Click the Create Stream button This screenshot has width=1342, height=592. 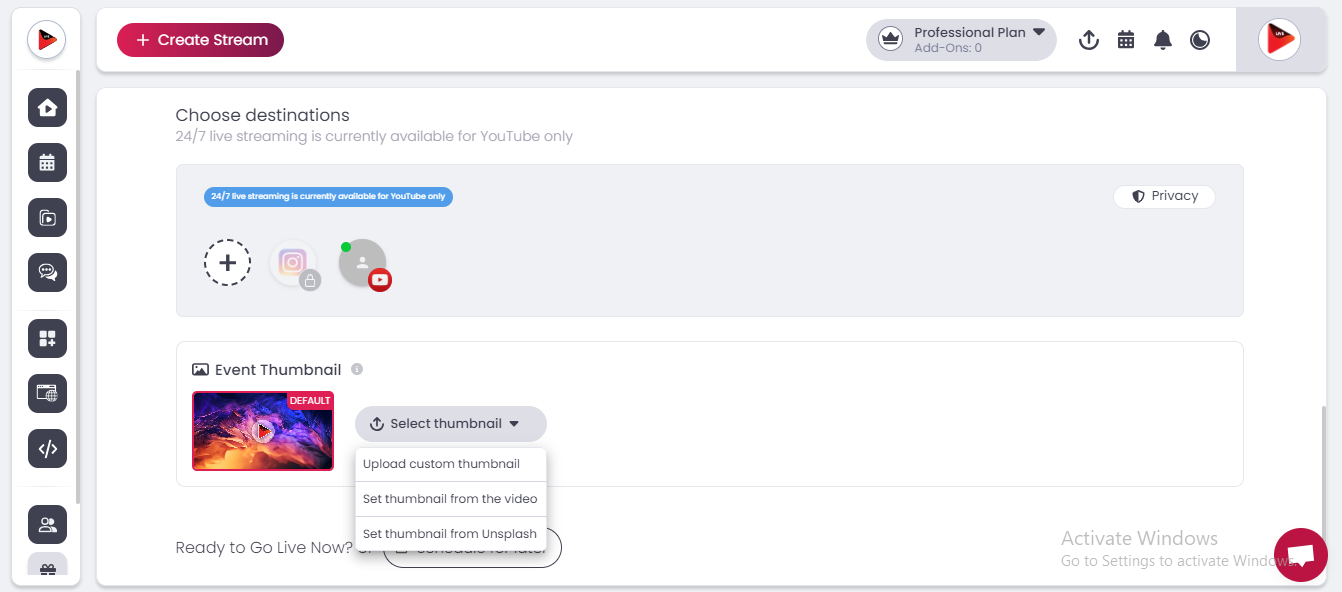pos(200,40)
